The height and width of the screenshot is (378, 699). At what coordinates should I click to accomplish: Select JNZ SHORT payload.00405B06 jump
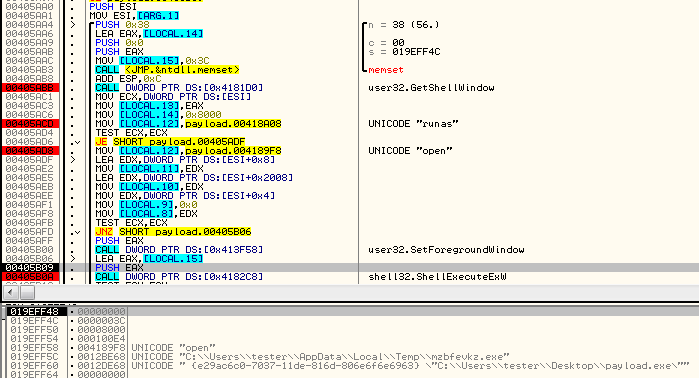(x=173, y=232)
